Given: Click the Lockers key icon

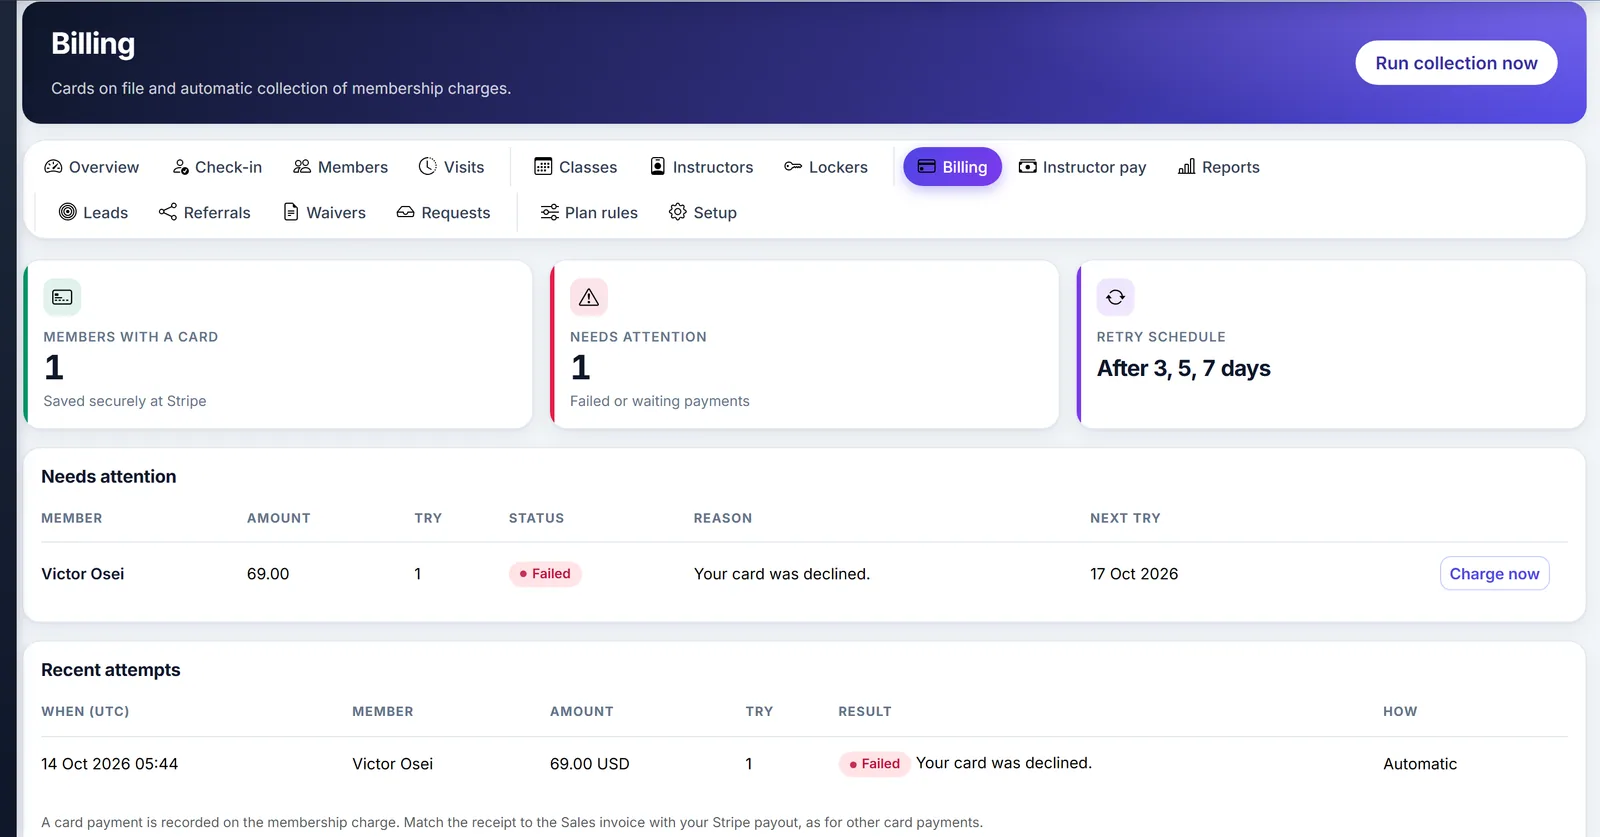Looking at the screenshot, I should (x=793, y=167).
